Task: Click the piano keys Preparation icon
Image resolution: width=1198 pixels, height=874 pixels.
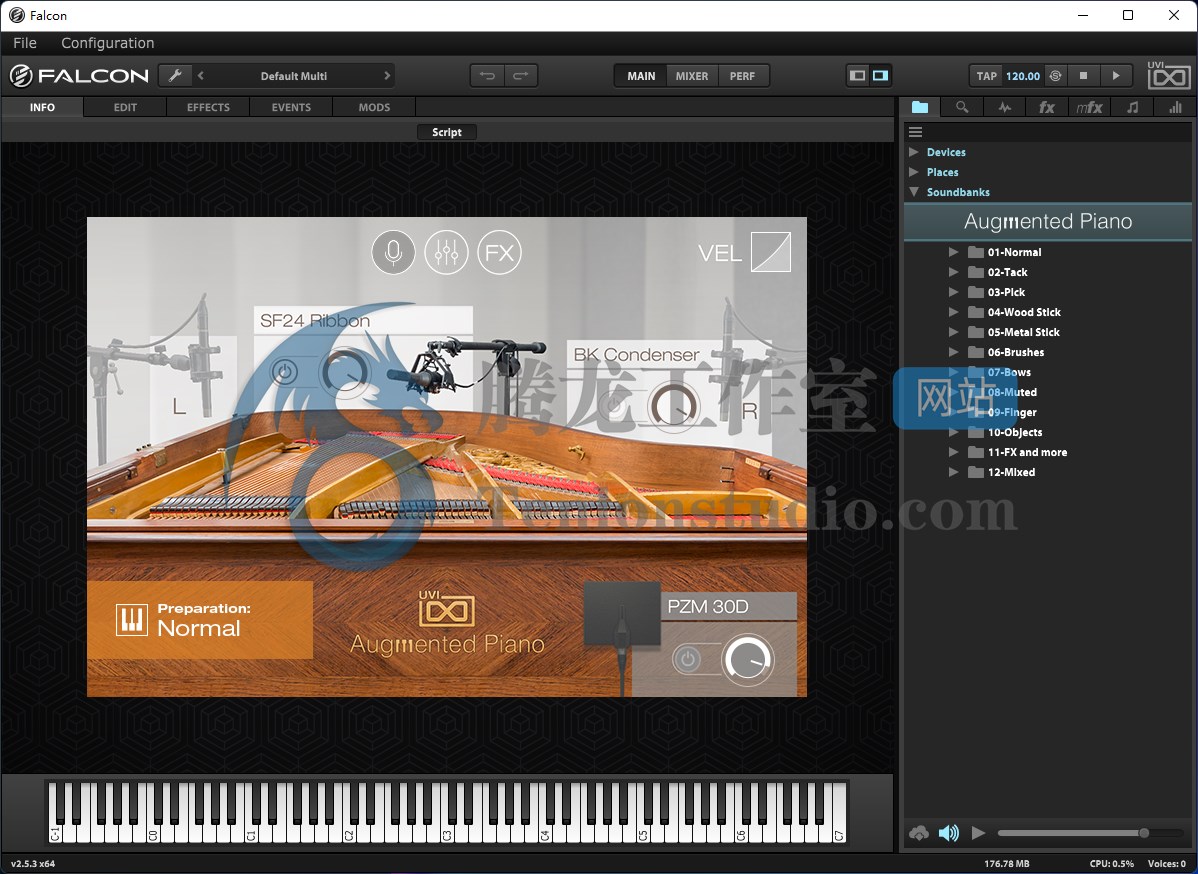Action: (x=131, y=620)
